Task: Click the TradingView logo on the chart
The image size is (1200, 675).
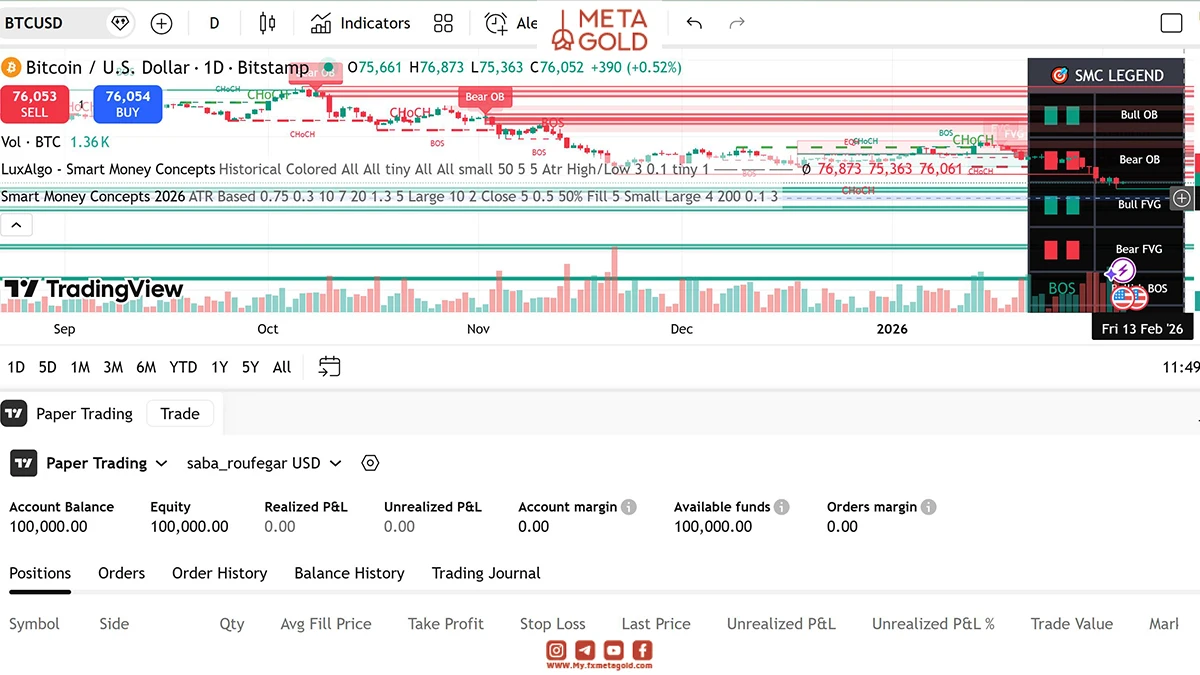Action: 93,290
